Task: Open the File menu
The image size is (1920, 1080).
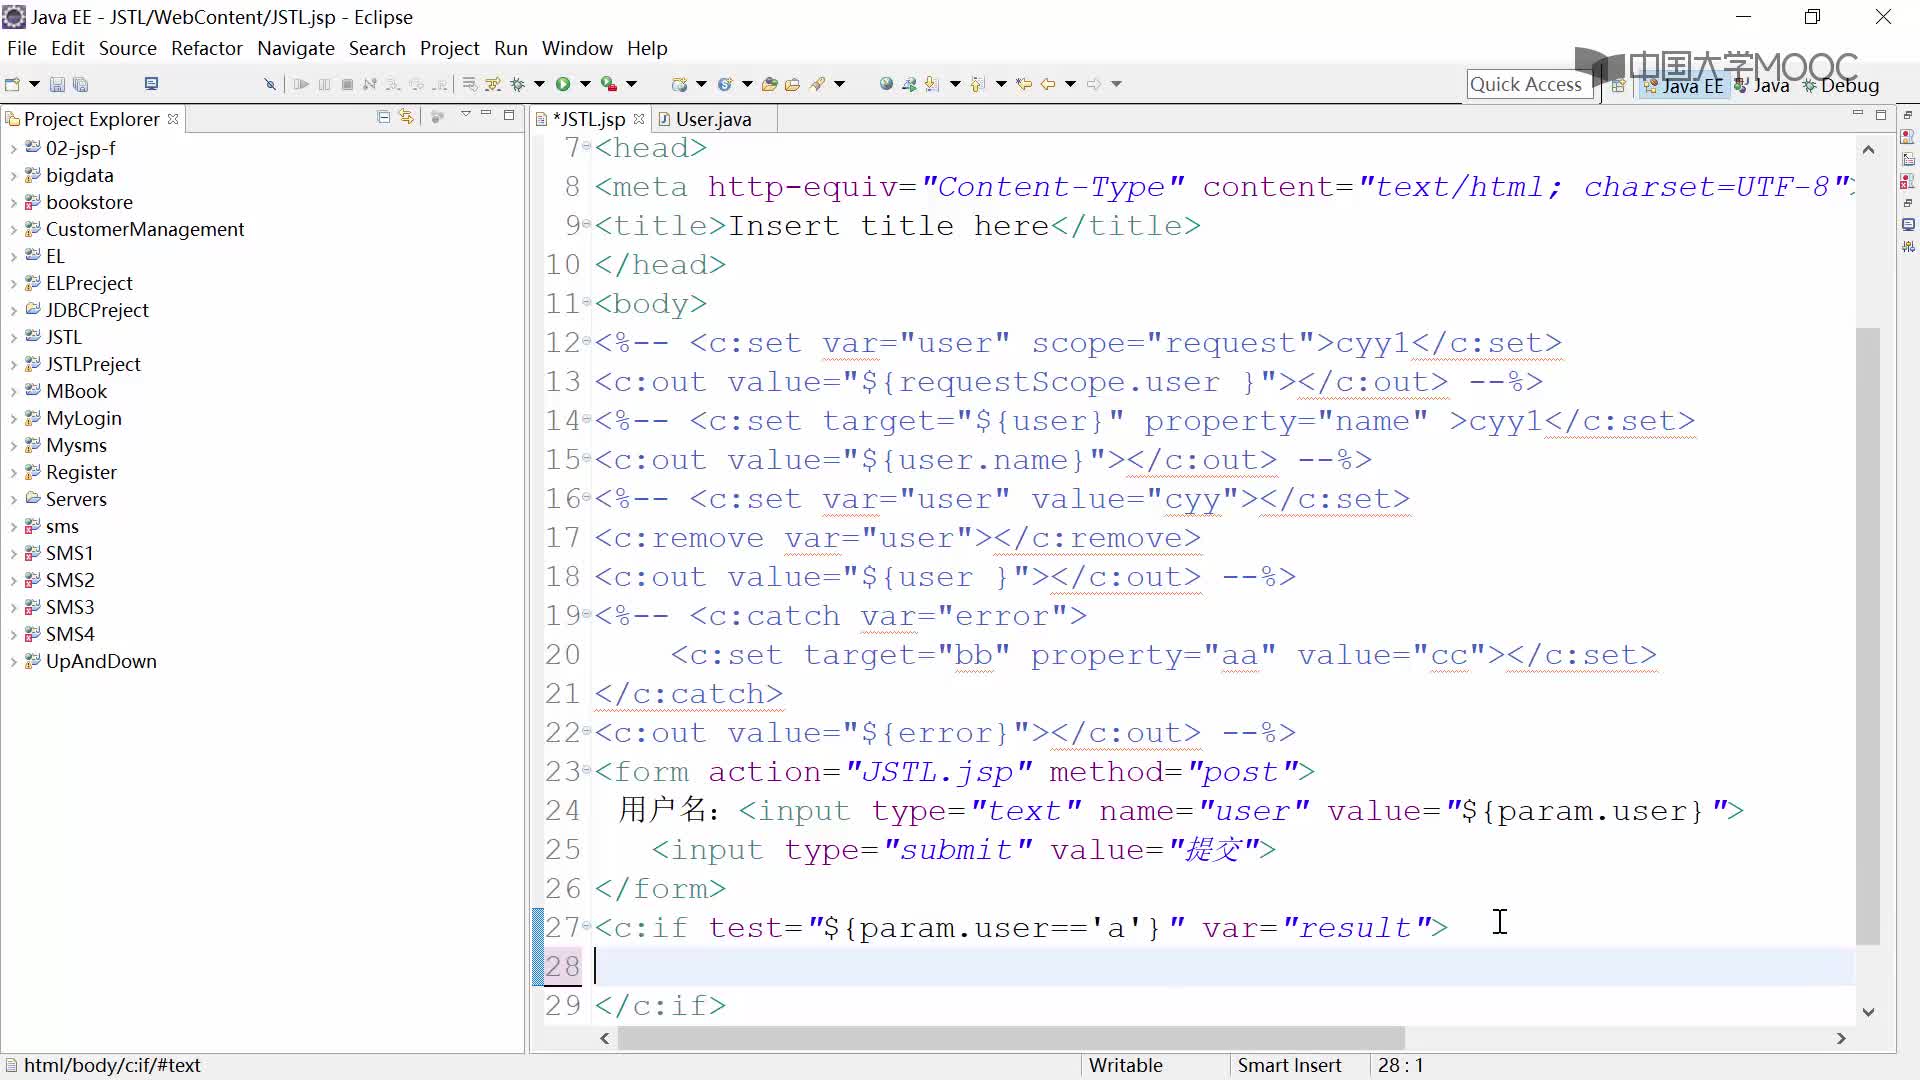Action: coord(21,48)
